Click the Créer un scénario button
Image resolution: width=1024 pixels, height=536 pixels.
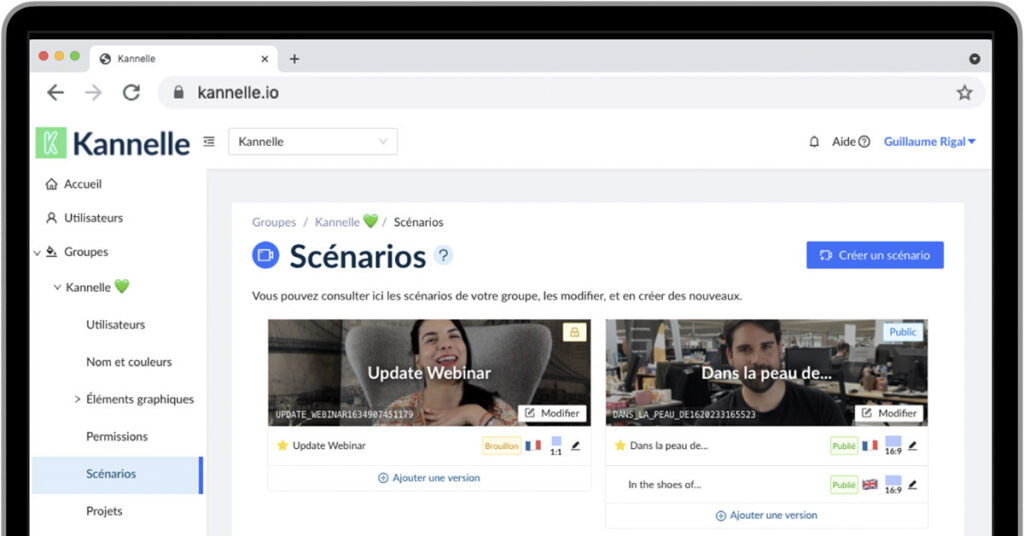(x=874, y=255)
